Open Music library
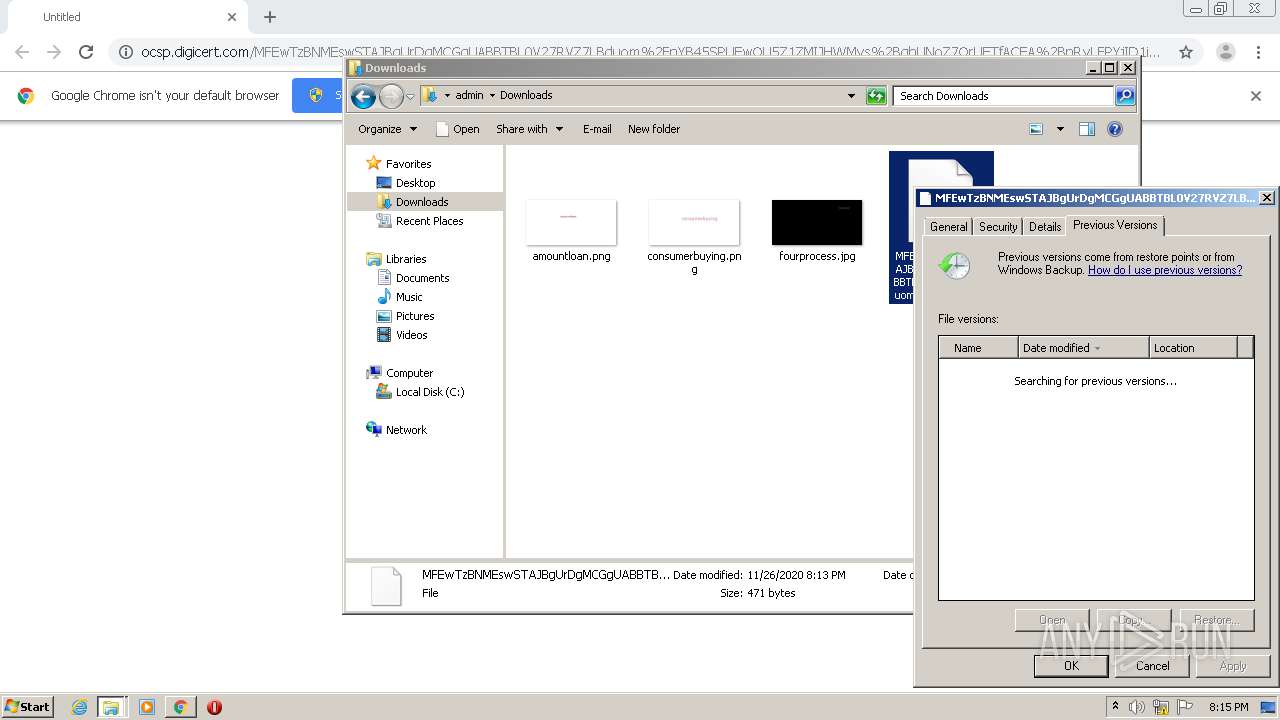 tap(409, 297)
